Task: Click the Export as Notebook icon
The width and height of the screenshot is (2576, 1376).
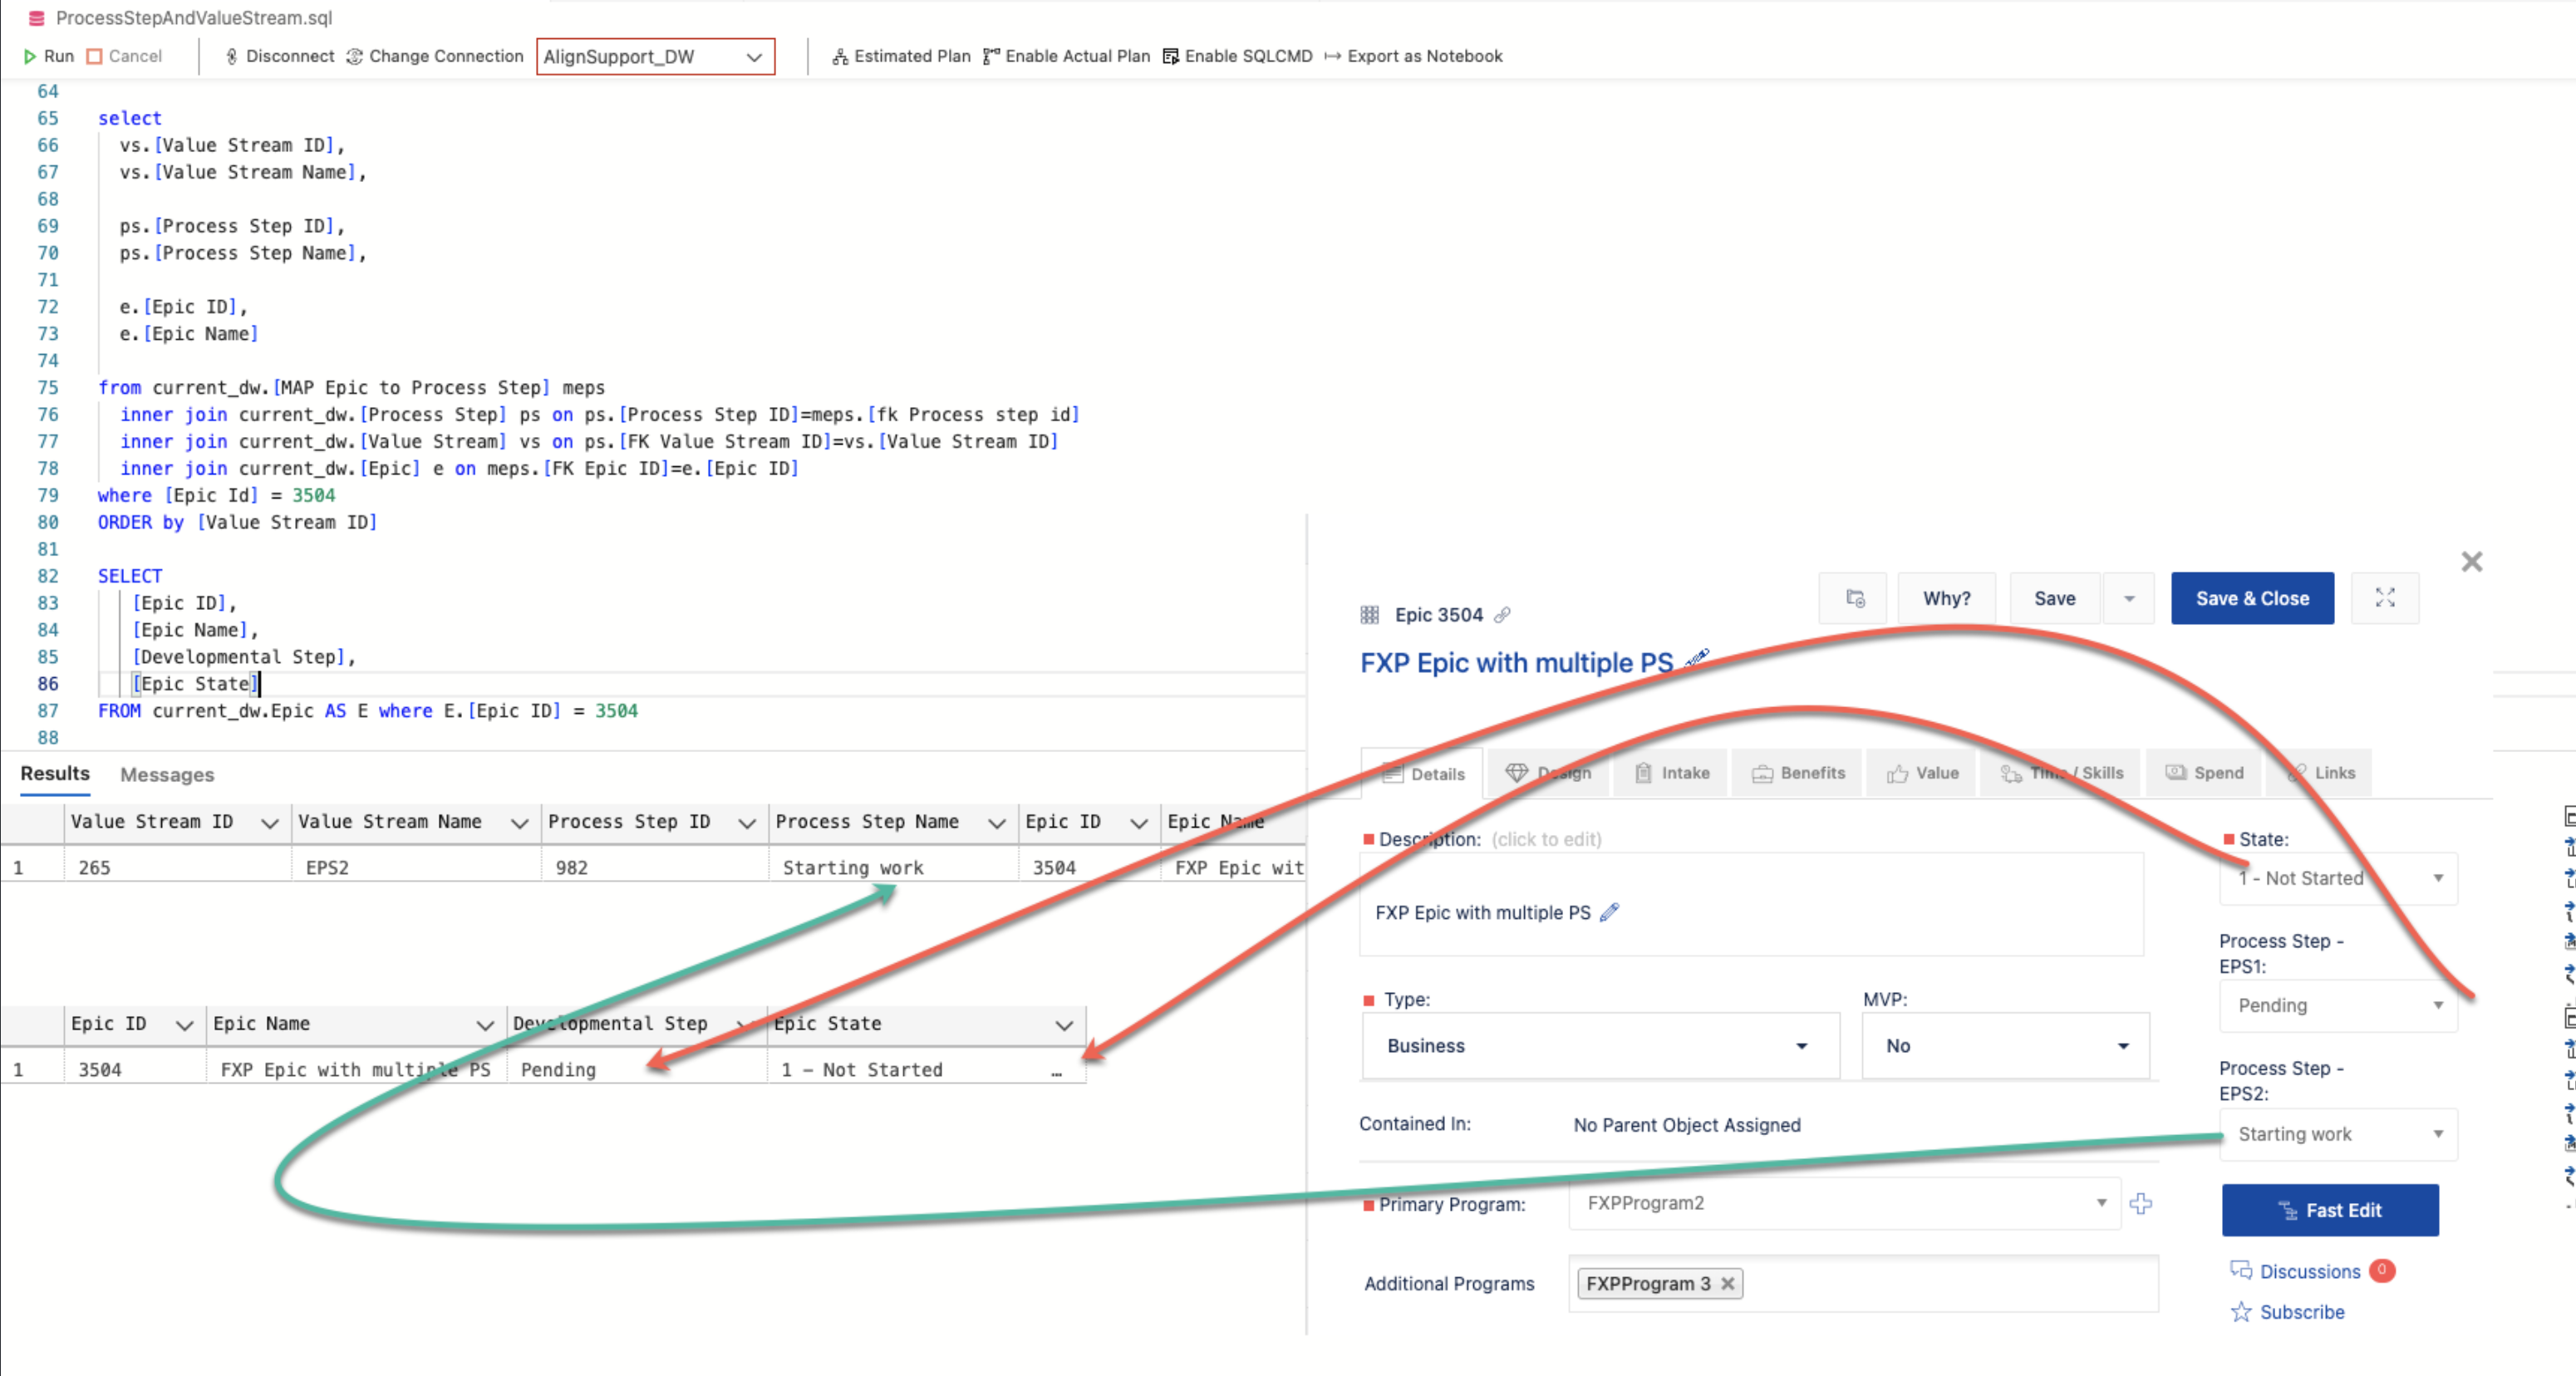Action: pos(1332,57)
